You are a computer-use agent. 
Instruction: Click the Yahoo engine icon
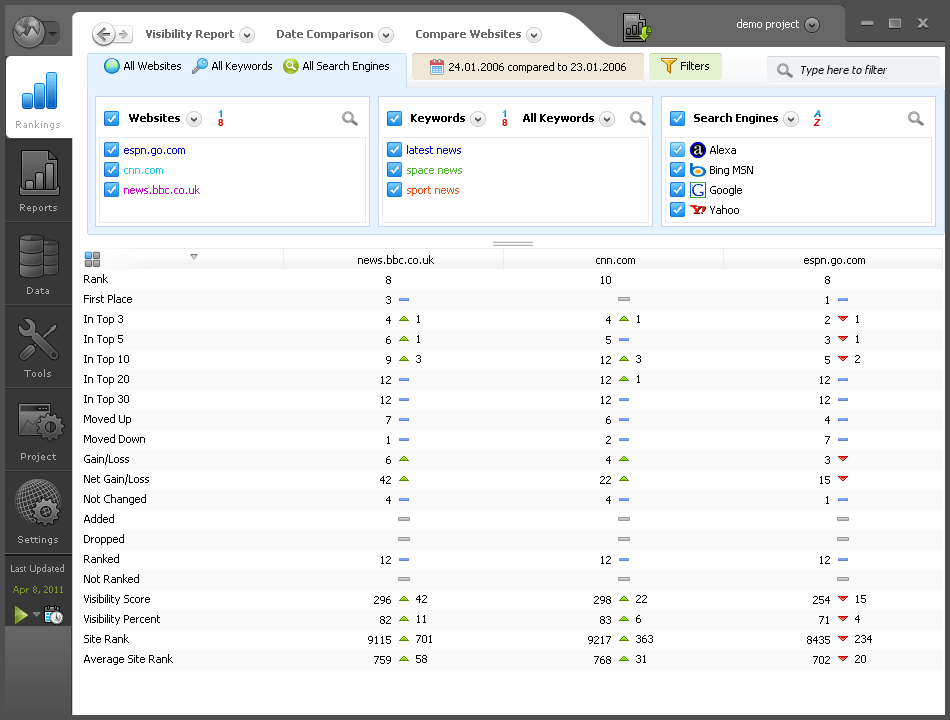click(x=698, y=210)
